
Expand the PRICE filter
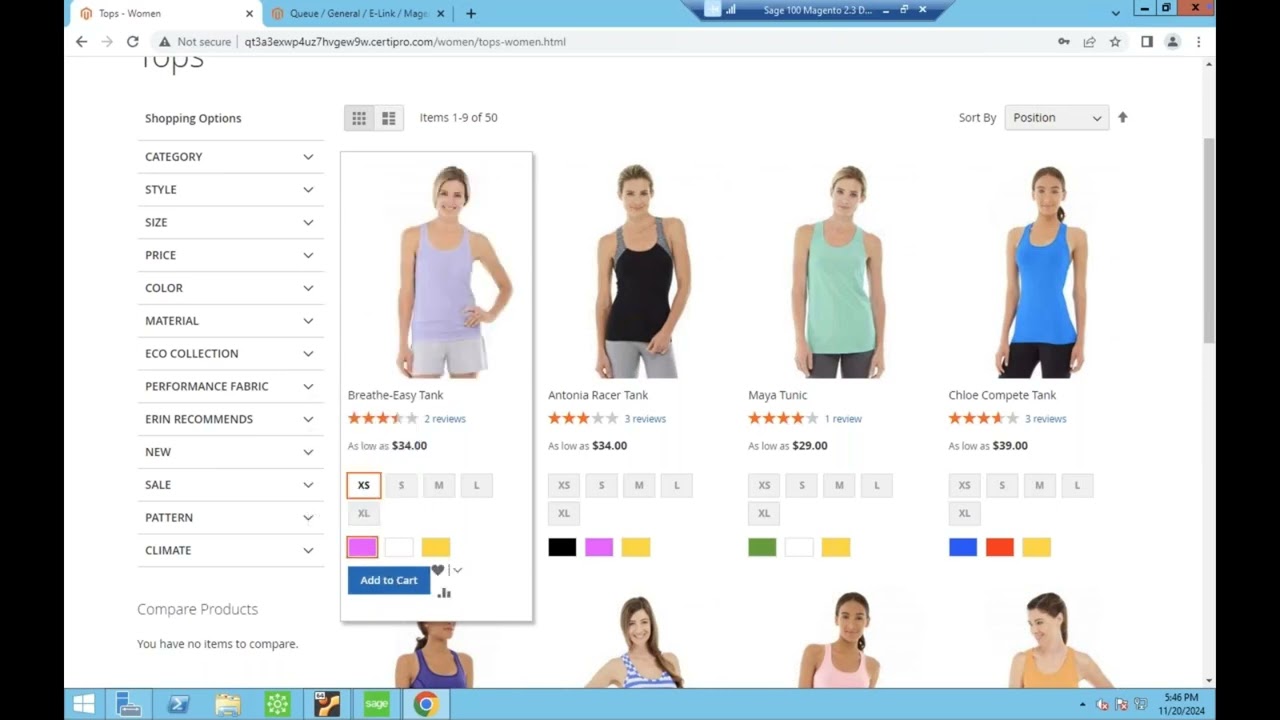click(x=230, y=255)
